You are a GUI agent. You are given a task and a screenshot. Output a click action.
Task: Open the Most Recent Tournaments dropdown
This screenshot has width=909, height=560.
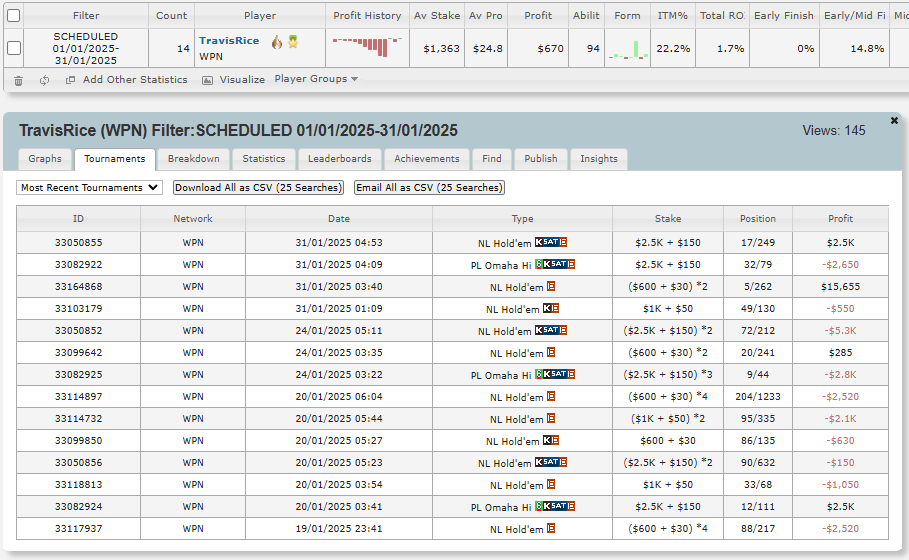(89, 187)
